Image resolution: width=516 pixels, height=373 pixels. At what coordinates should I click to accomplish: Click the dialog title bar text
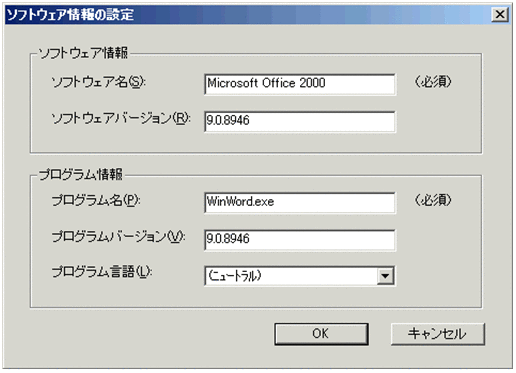pyautogui.click(x=70, y=15)
